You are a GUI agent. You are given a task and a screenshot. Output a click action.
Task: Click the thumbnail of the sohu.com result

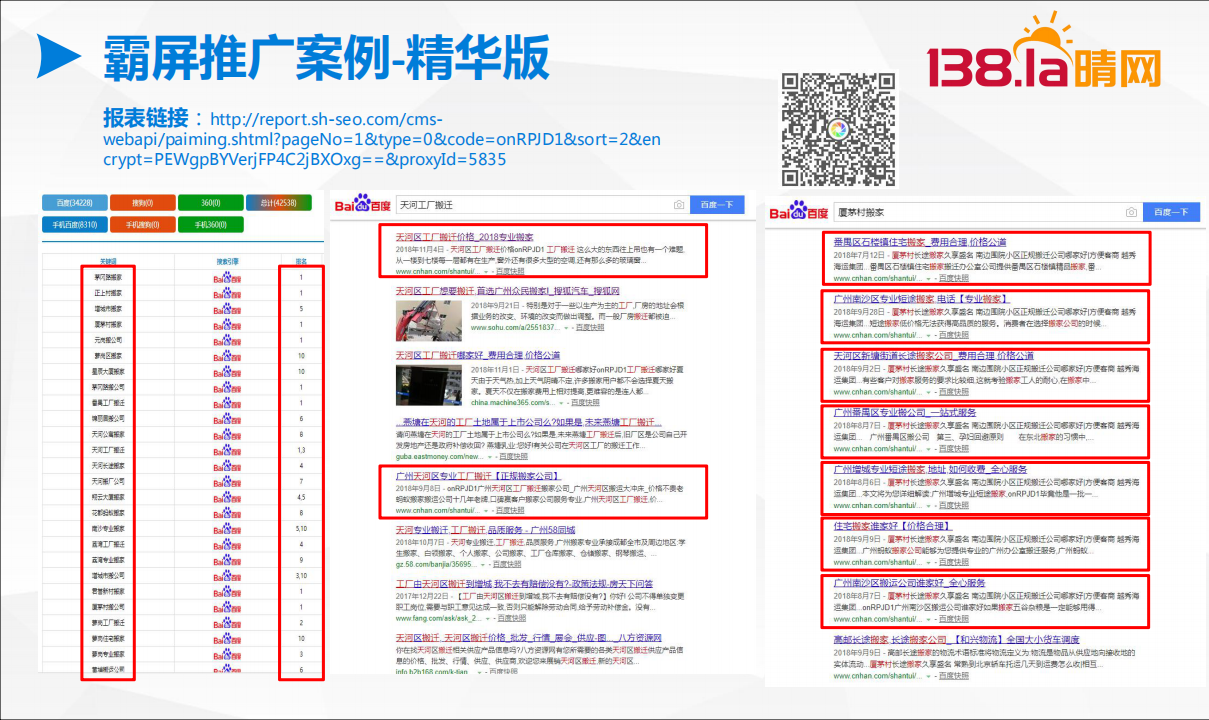click(x=429, y=320)
